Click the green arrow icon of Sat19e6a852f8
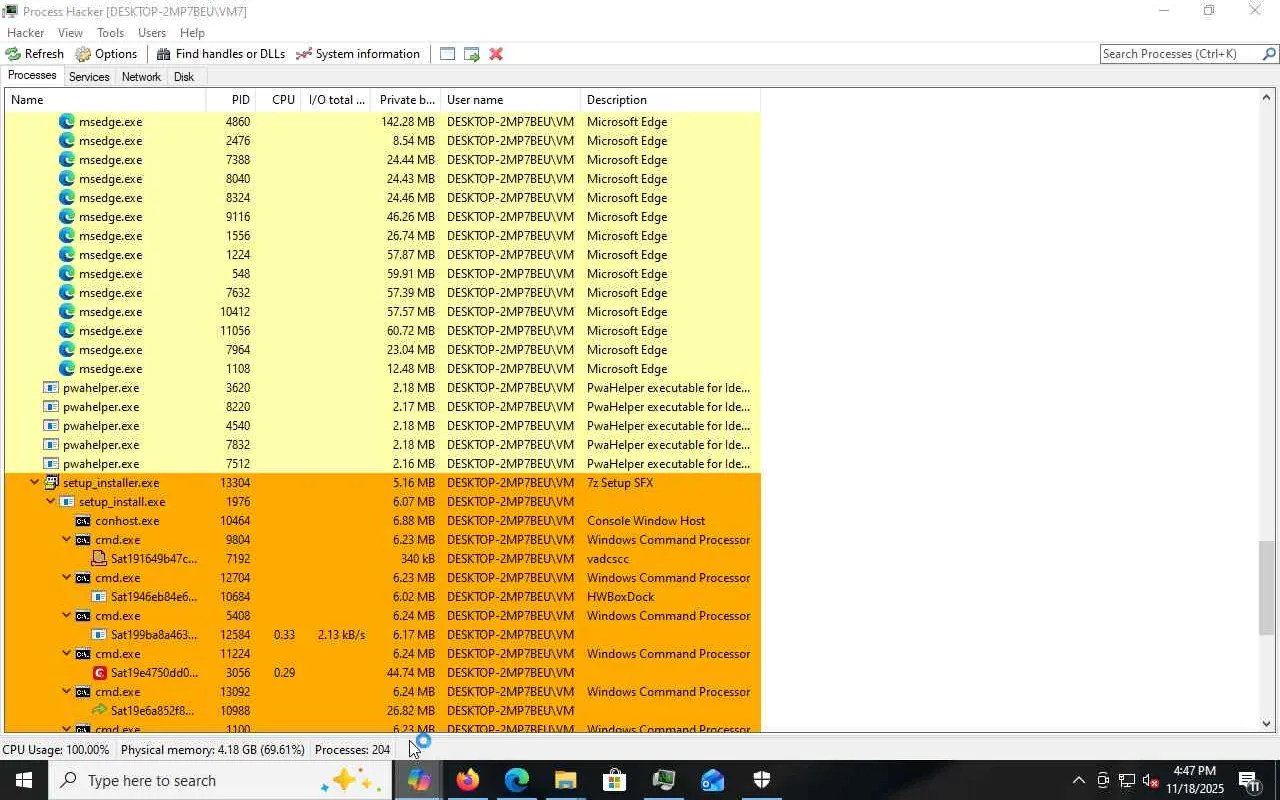The height and width of the screenshot is (800, 1280). pos(99,711)
